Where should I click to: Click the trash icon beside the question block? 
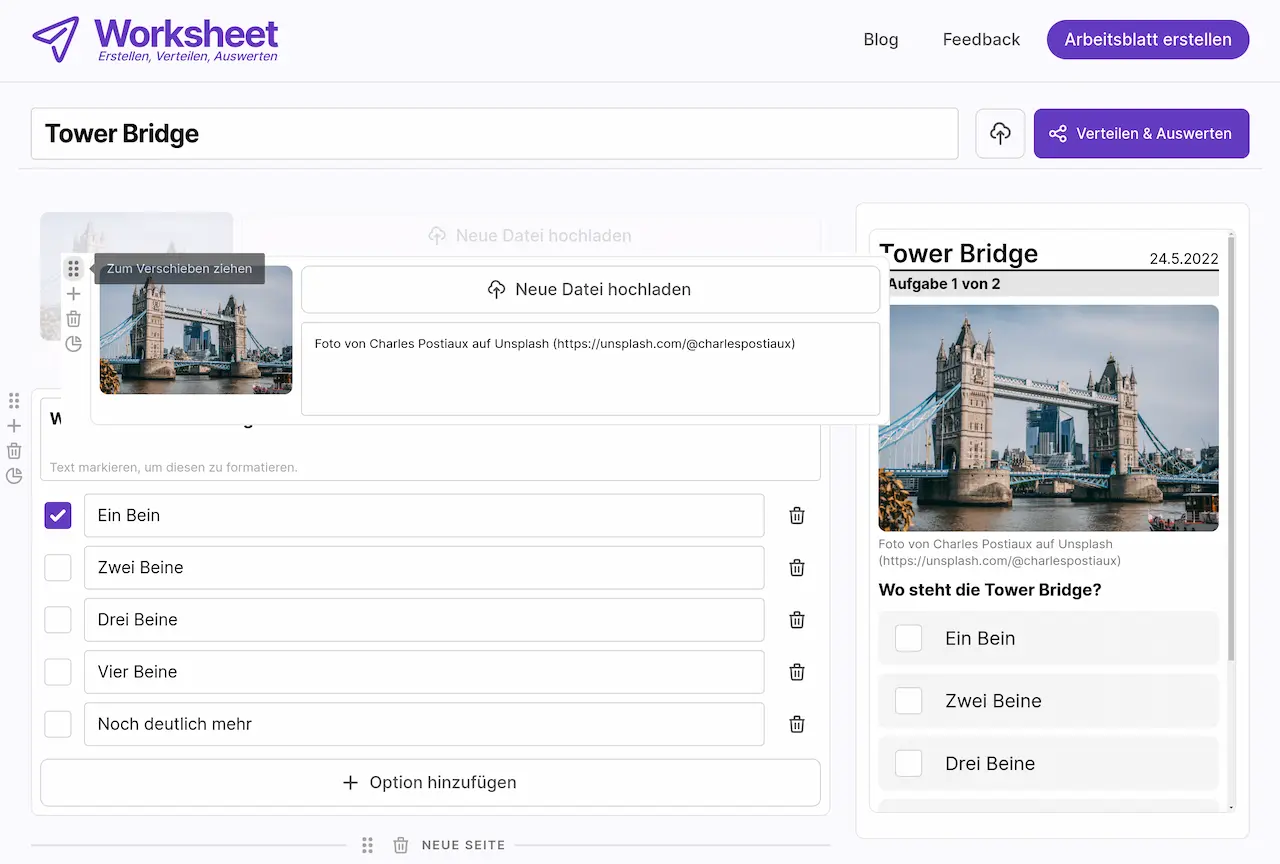tap(14, 451)
